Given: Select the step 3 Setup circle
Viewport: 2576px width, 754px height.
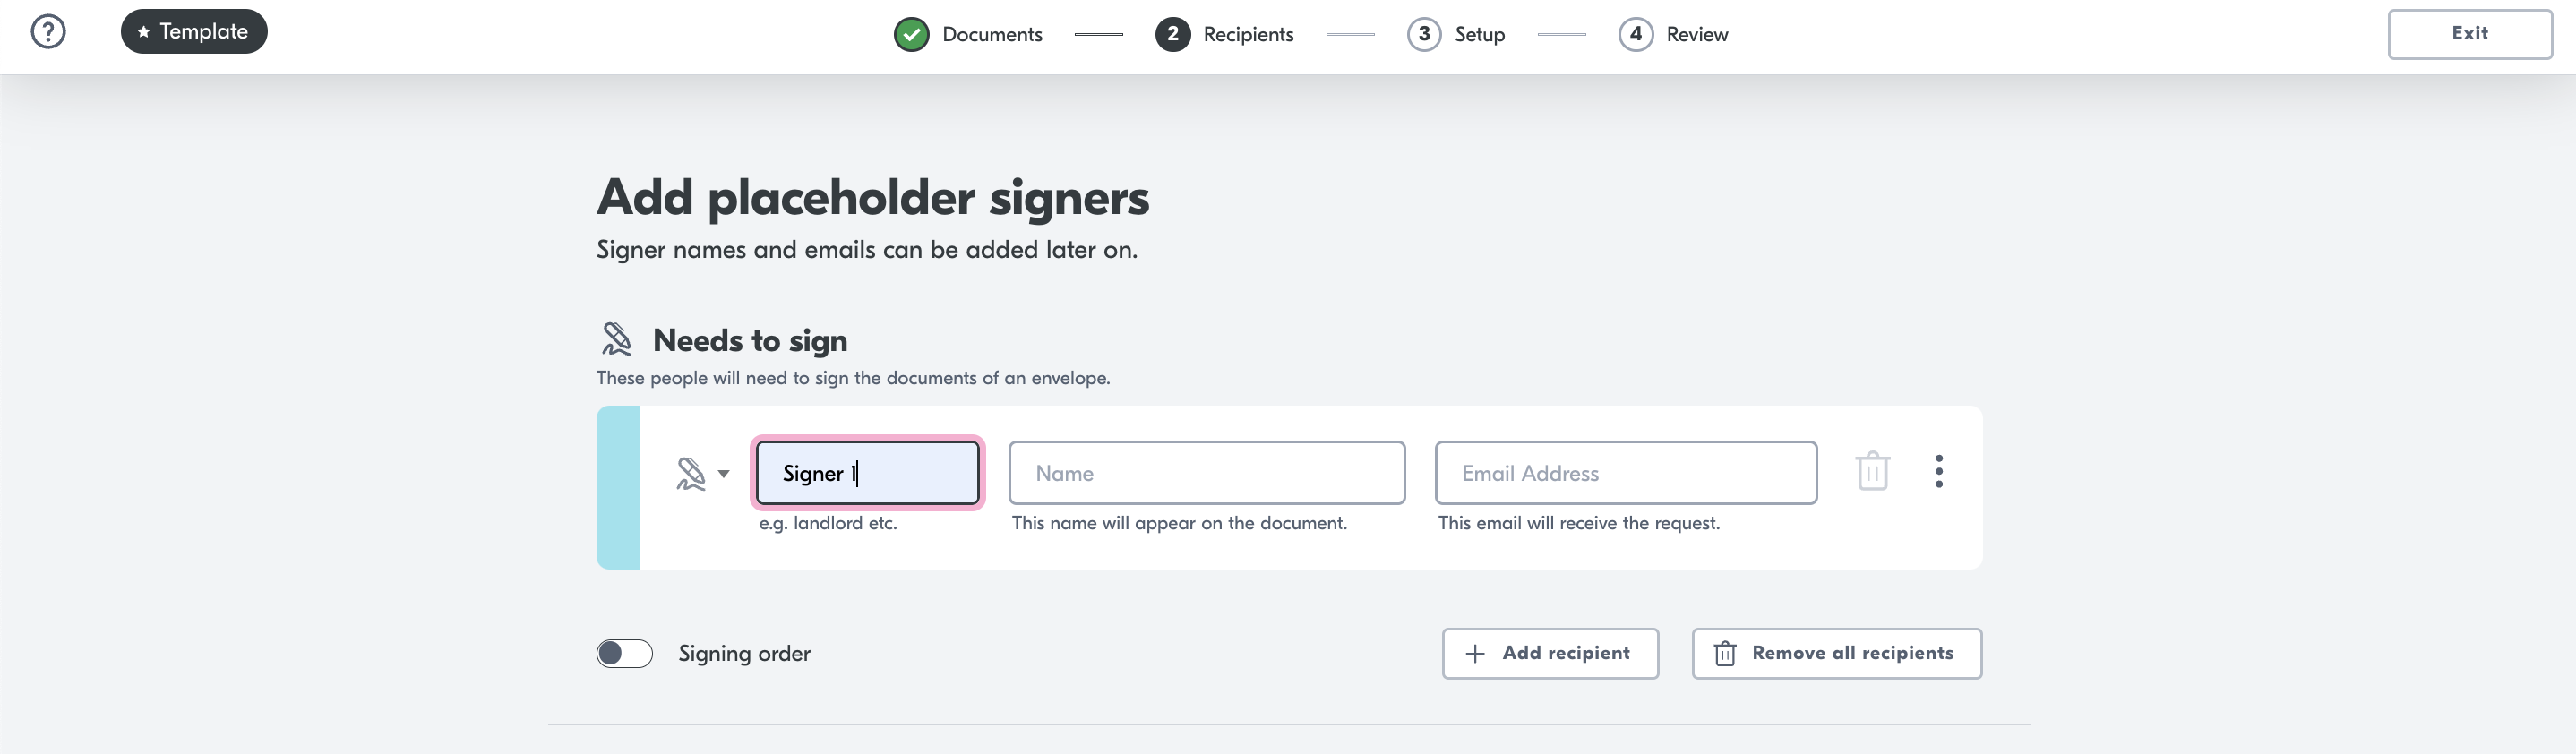Looking at the screenshot, I should click(1424, 34).
